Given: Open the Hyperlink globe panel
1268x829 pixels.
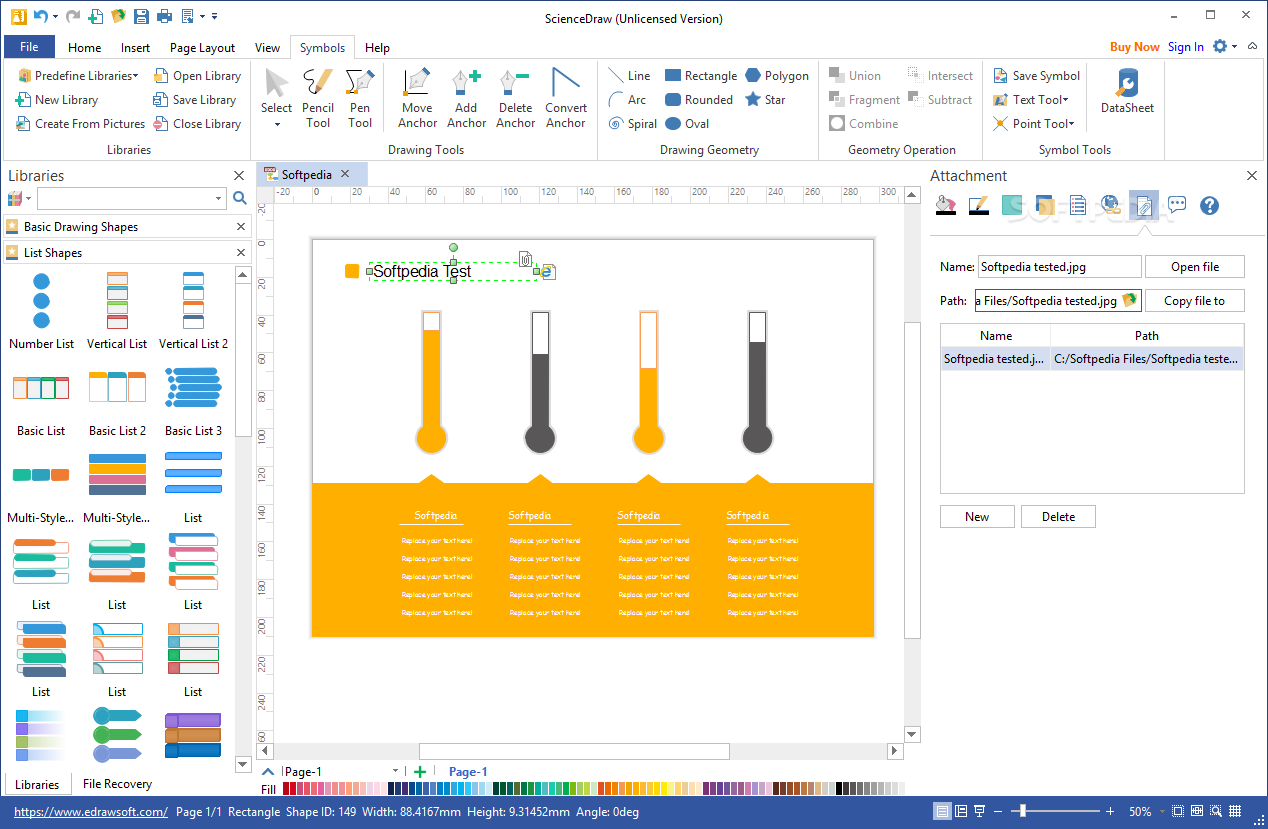Looking at the screenshot, I should coord(1110,206).
